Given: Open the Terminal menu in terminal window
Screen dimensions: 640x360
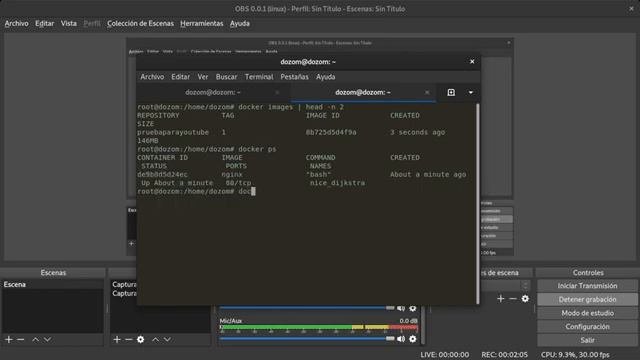Looking at the screenshot, I should click(259, 77).
